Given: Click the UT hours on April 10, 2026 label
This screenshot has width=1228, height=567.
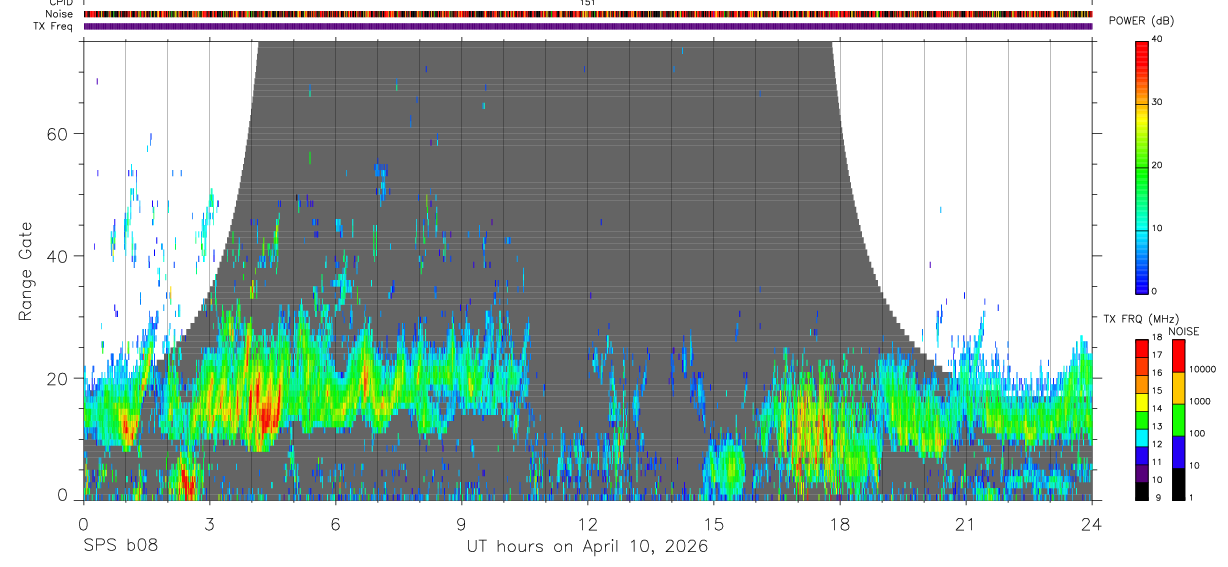Looking at the screenshot, I should (587, 547).
